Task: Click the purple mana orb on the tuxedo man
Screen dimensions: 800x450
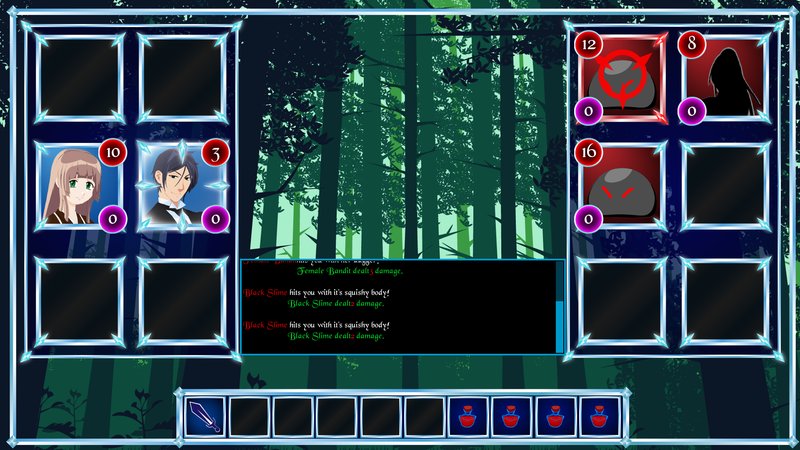Action: pyautogui.click(x=216, y=219)
